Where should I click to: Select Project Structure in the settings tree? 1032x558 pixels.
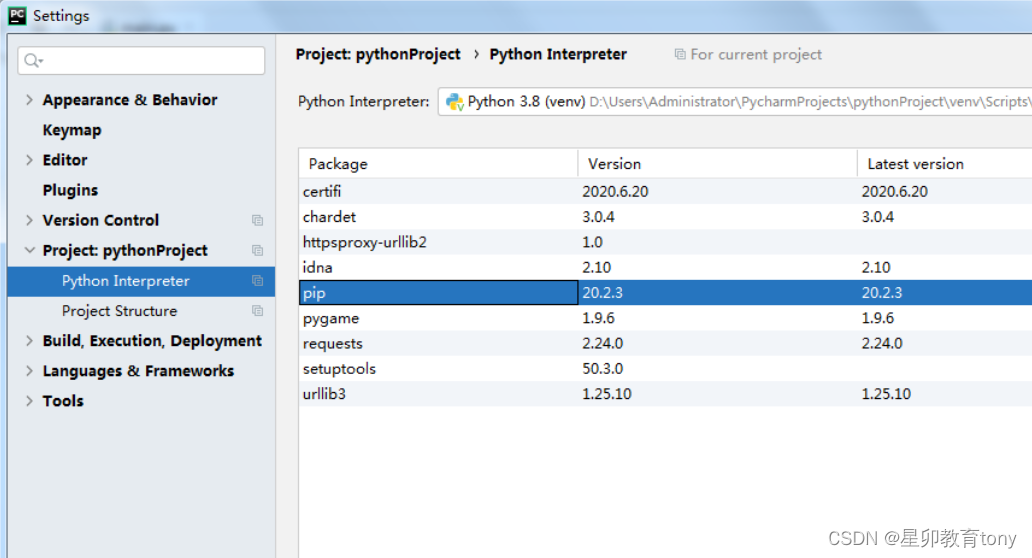(119, 311)
